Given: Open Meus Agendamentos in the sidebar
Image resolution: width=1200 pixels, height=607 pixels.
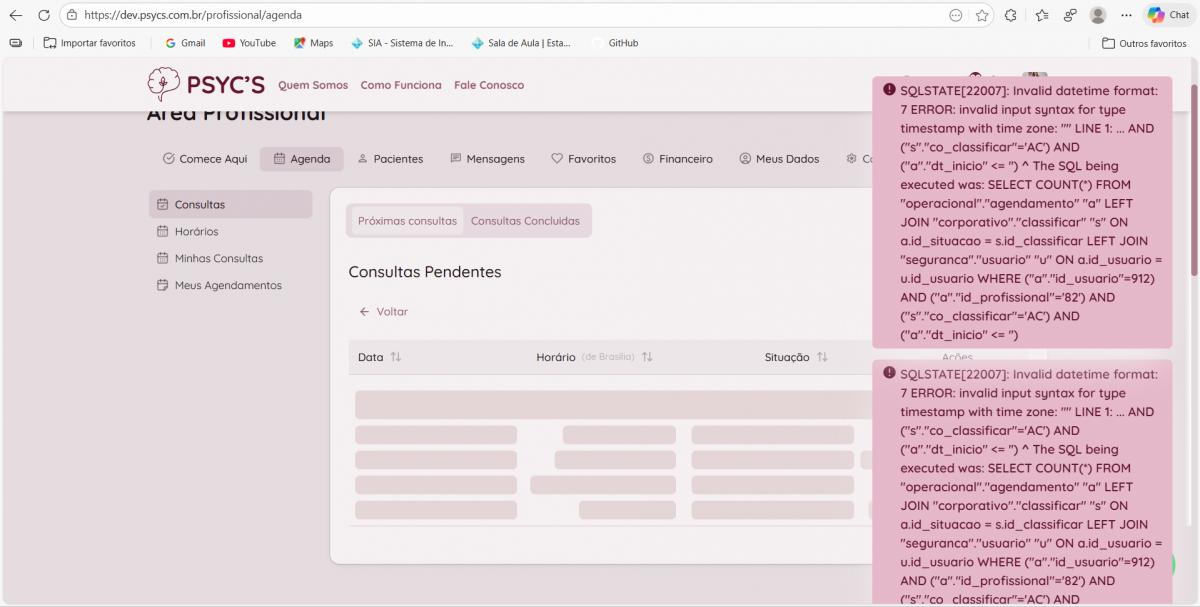Looking at the screenshot, I should coord(228,285).
